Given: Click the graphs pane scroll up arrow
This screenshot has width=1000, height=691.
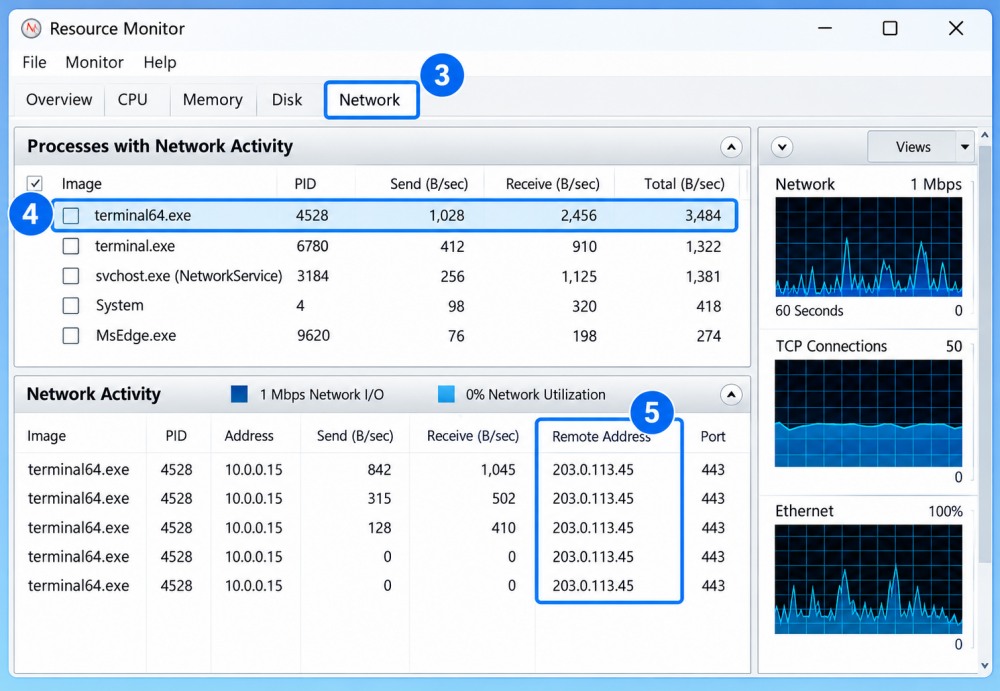Looking at the screenshot, I should 985,135.
